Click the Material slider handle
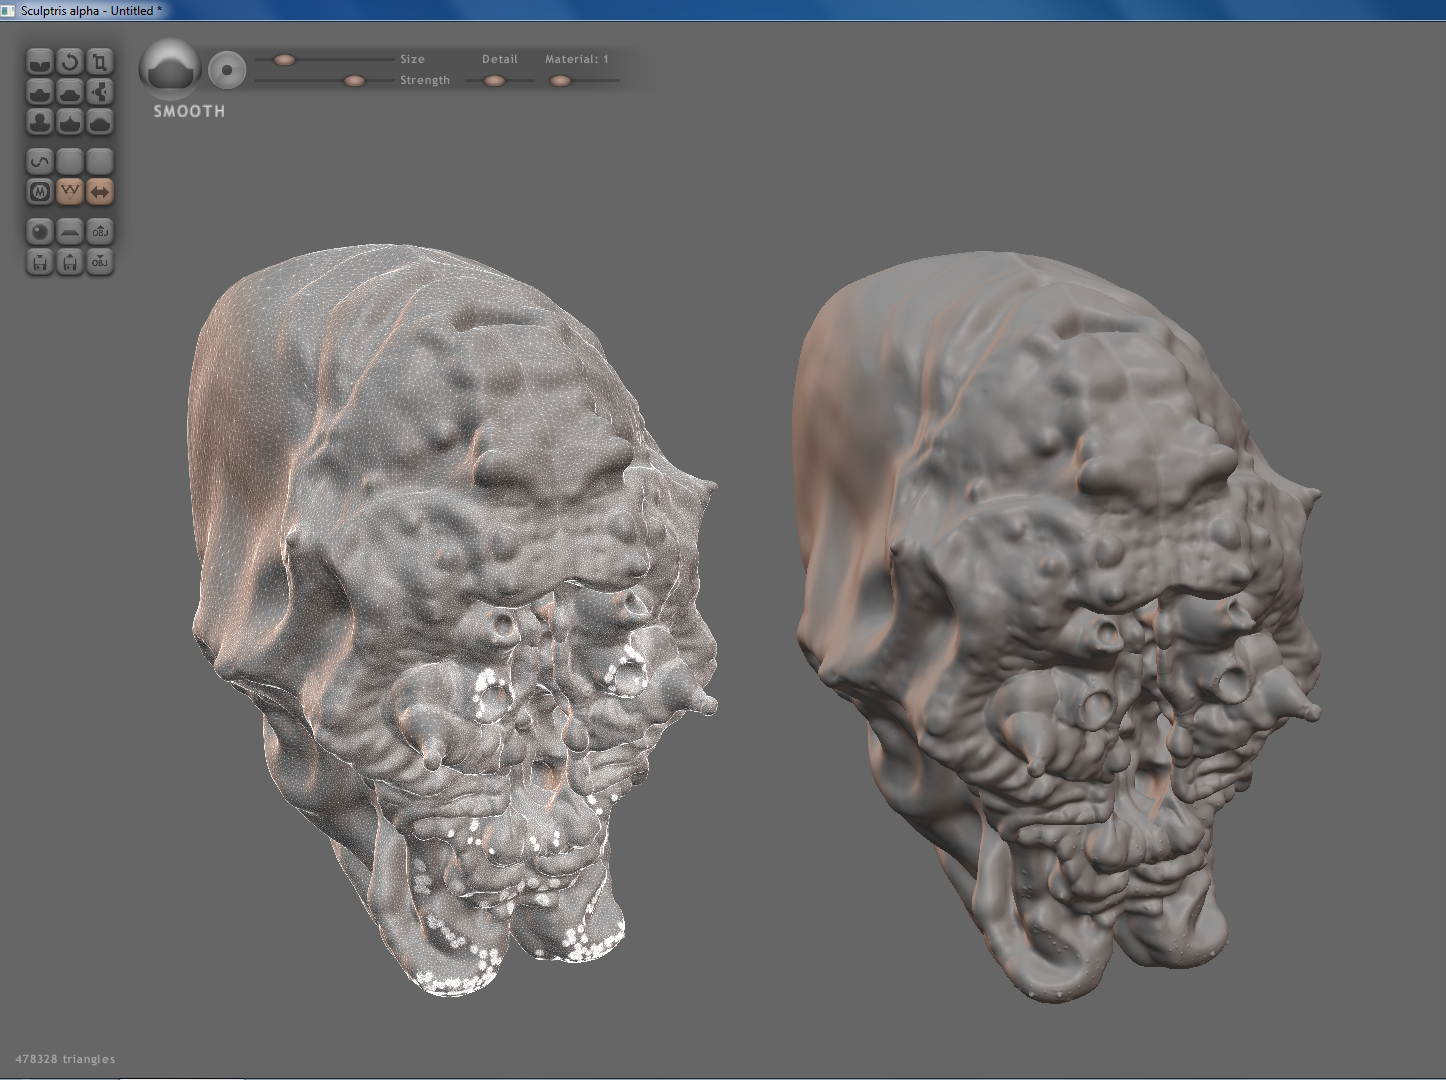 pos(560,81)
